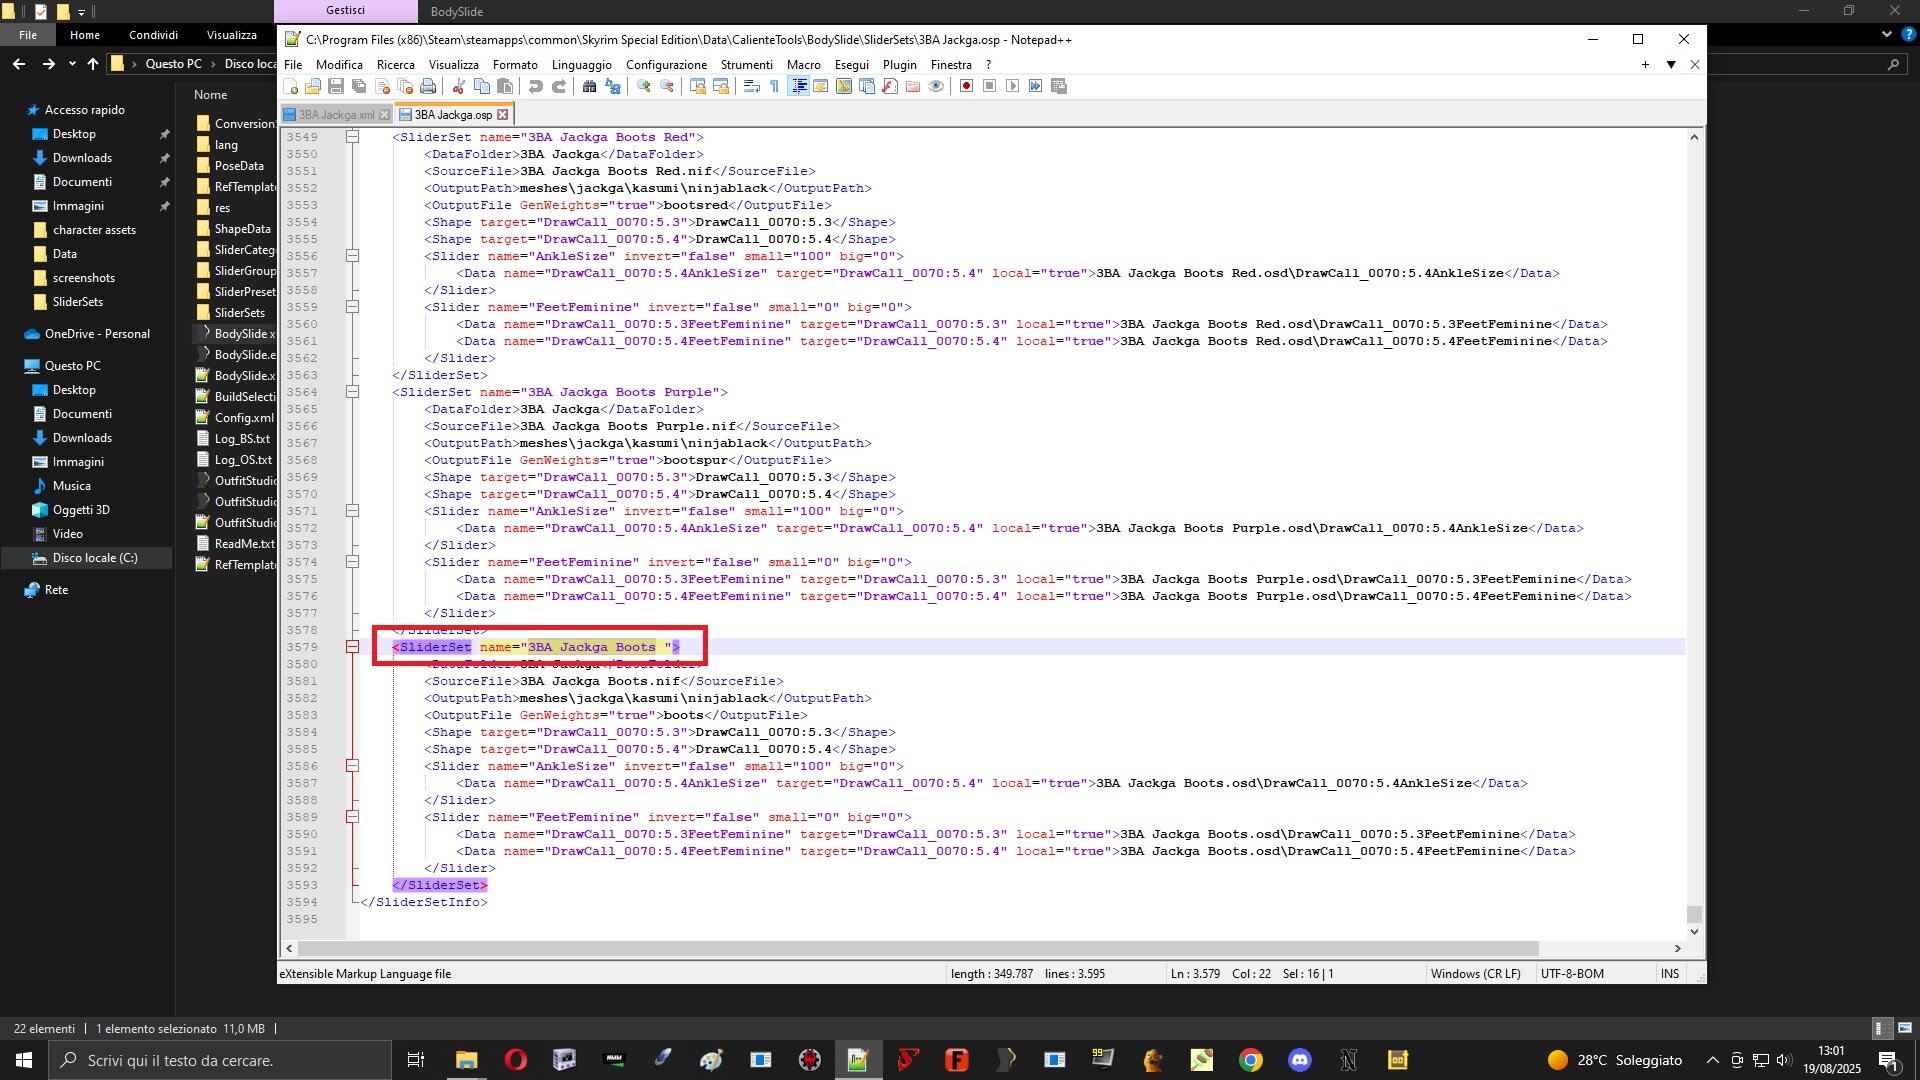Start macro recording with red dot icon
Viewport: 1920px width, 1080px height.
coord(966,86)
